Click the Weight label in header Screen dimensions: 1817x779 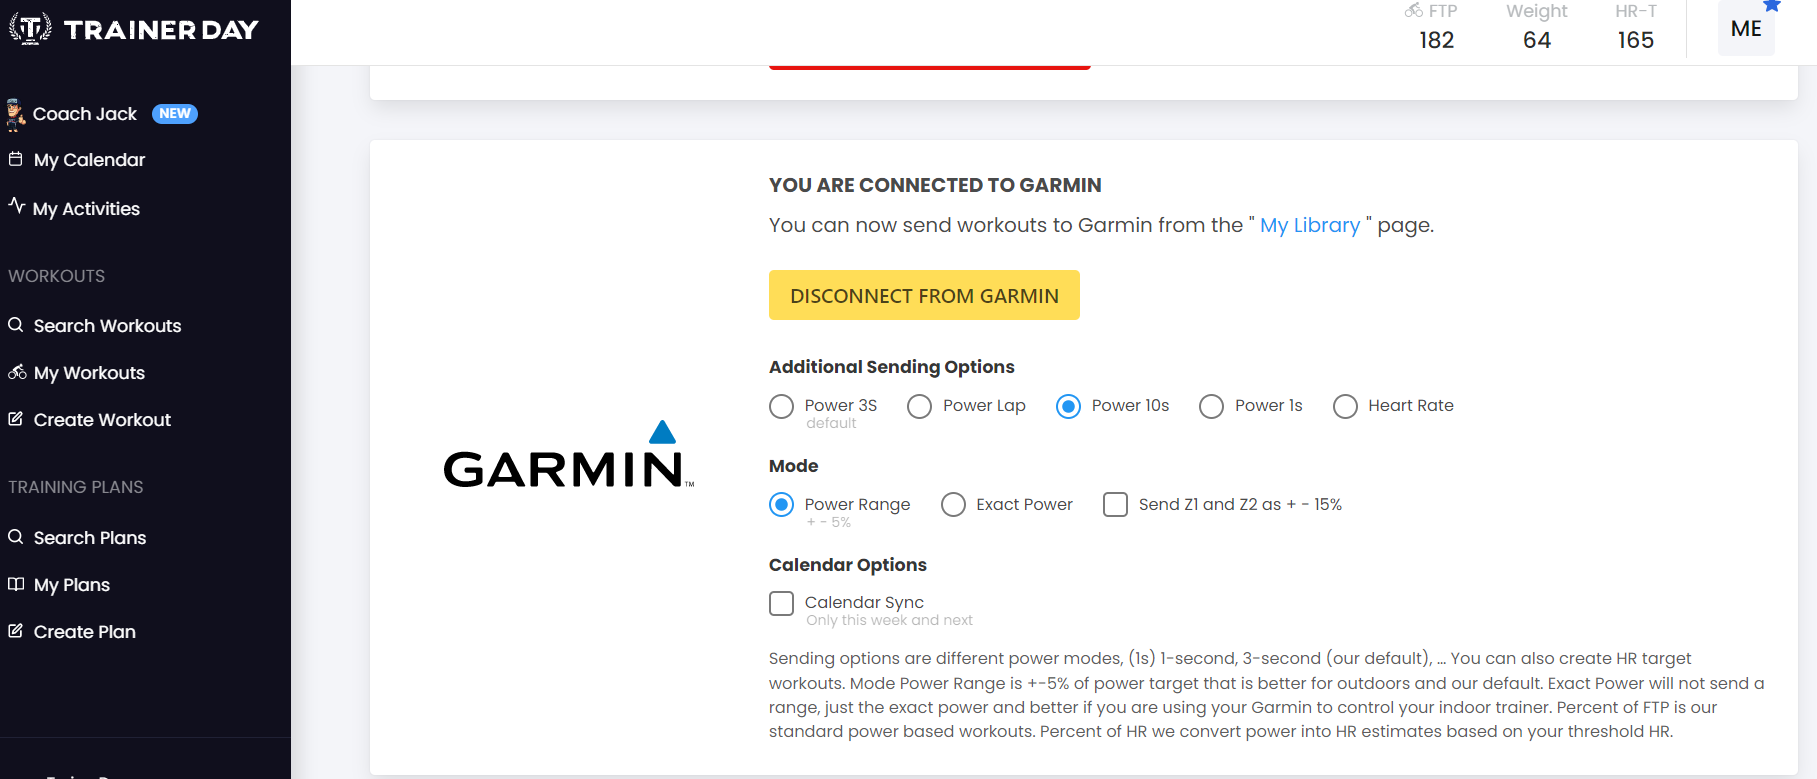1537,11
